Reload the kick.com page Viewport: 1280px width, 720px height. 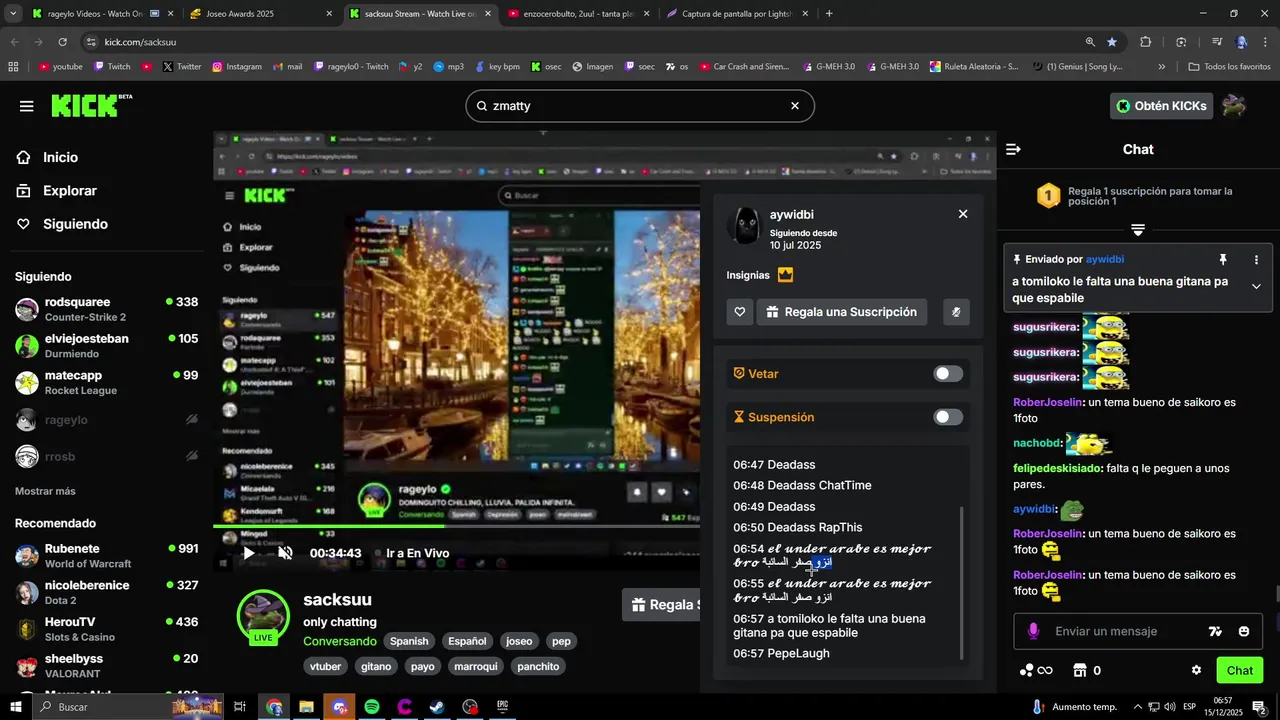coord(62,42)
